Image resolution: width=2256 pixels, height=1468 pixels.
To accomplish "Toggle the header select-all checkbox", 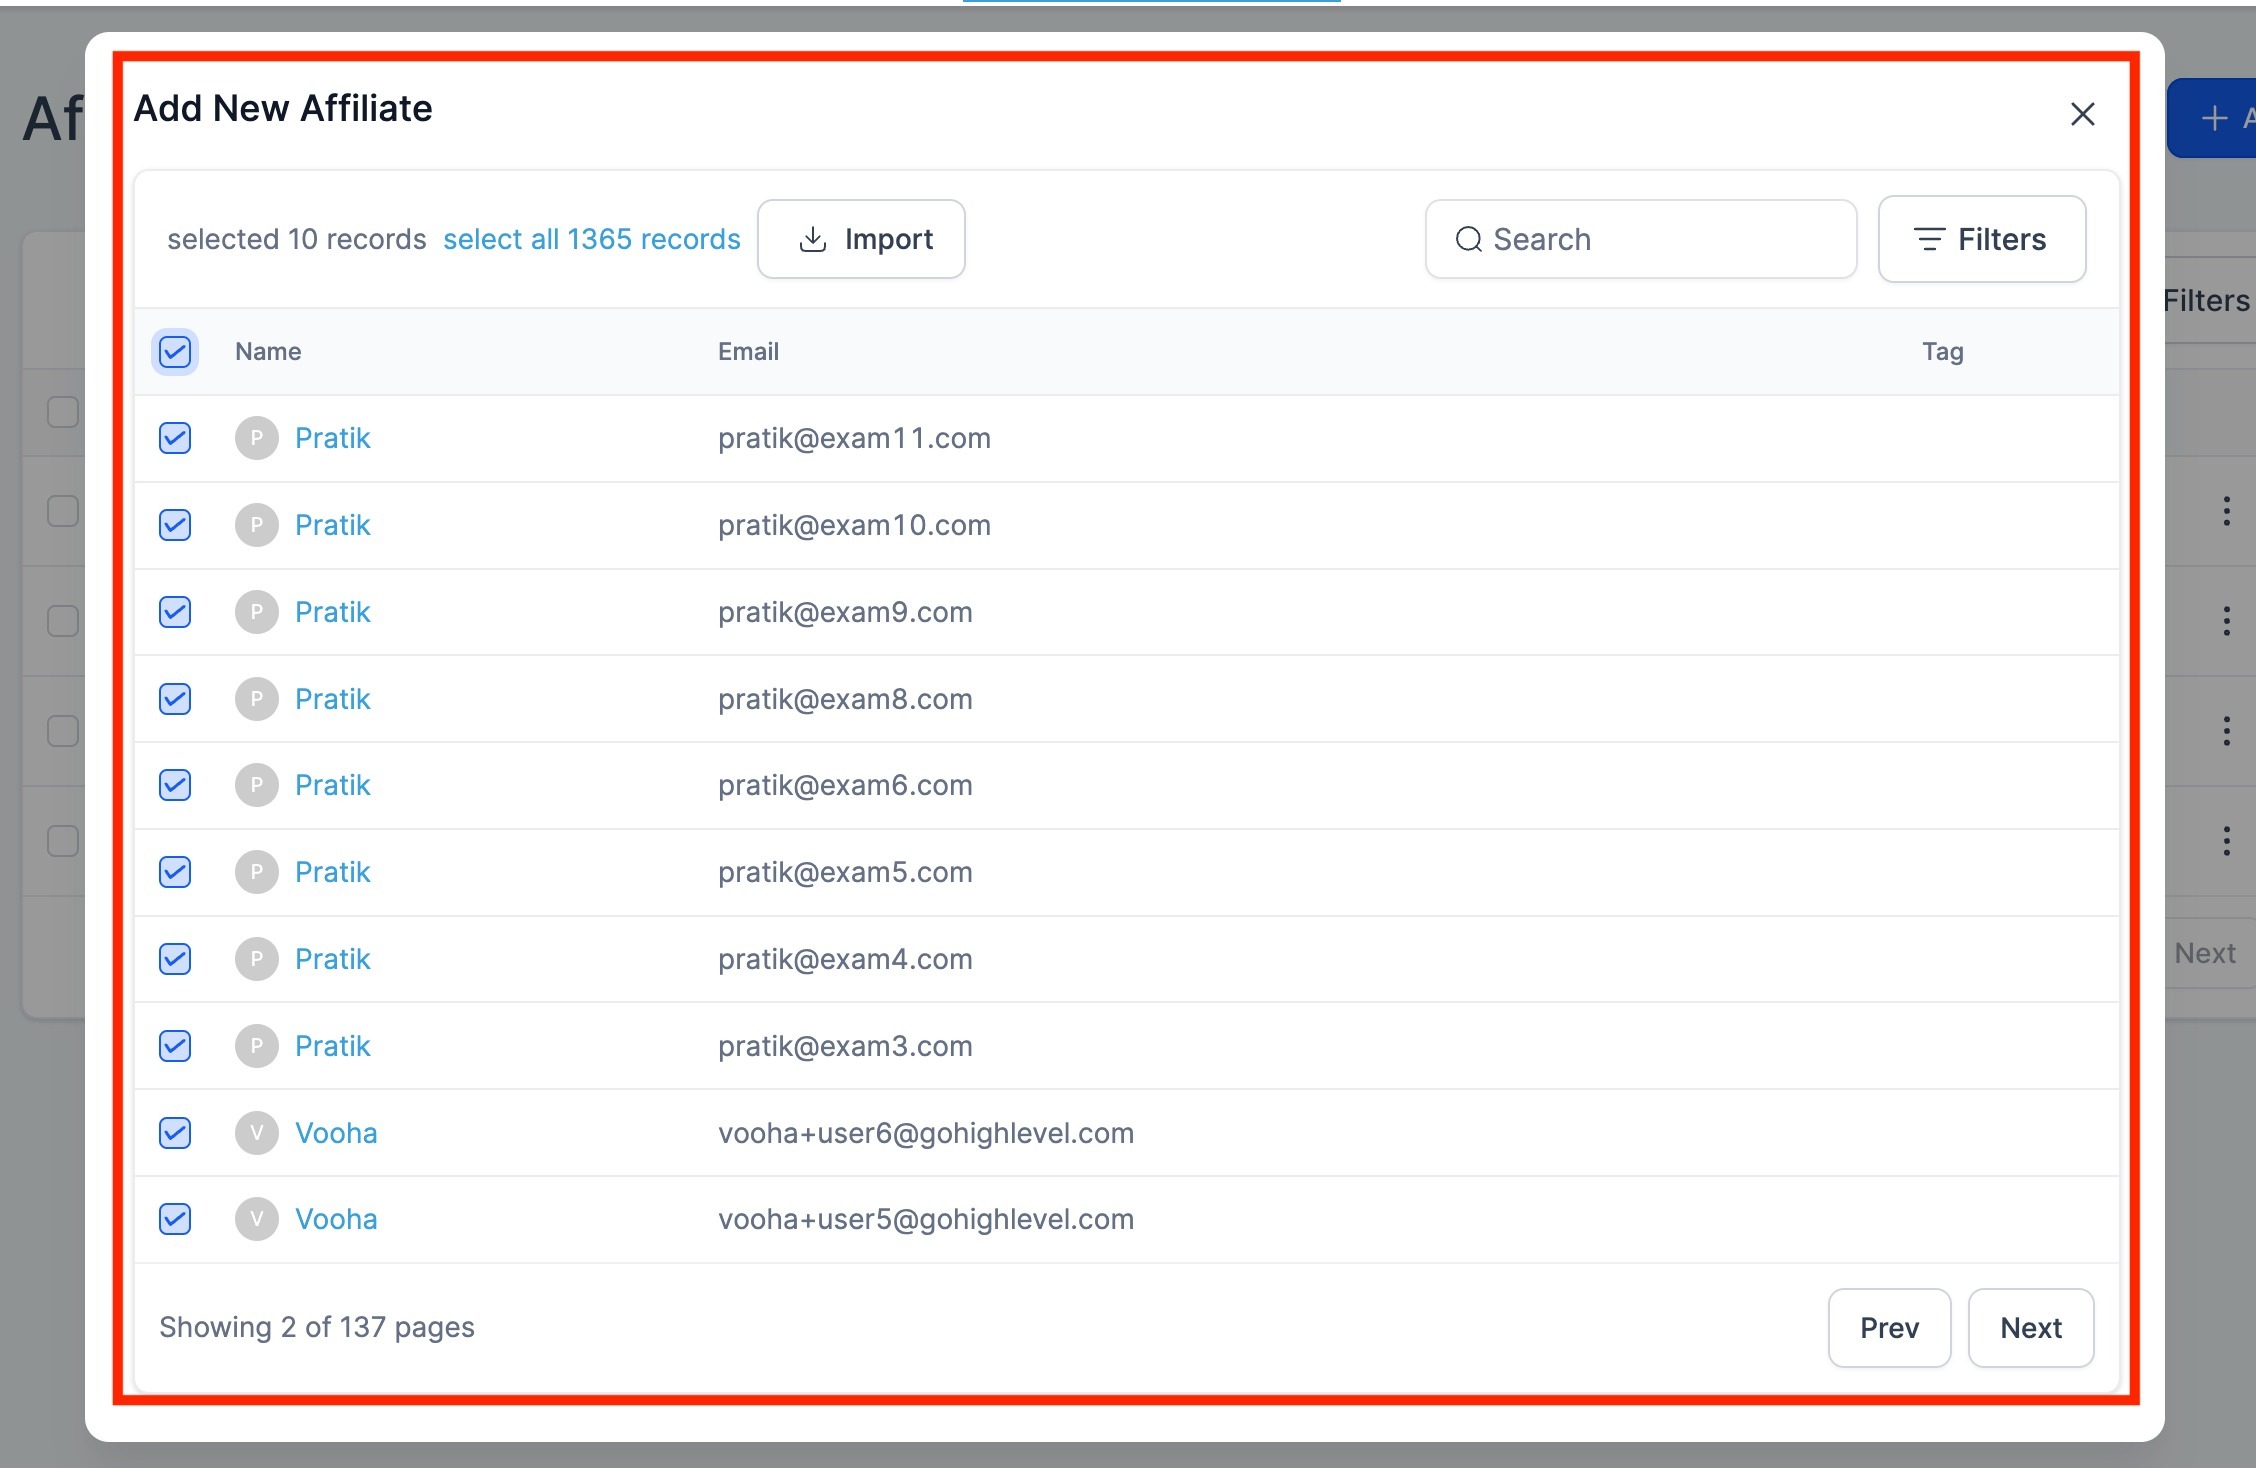I will pyautogui.click(x=175, y=352).
